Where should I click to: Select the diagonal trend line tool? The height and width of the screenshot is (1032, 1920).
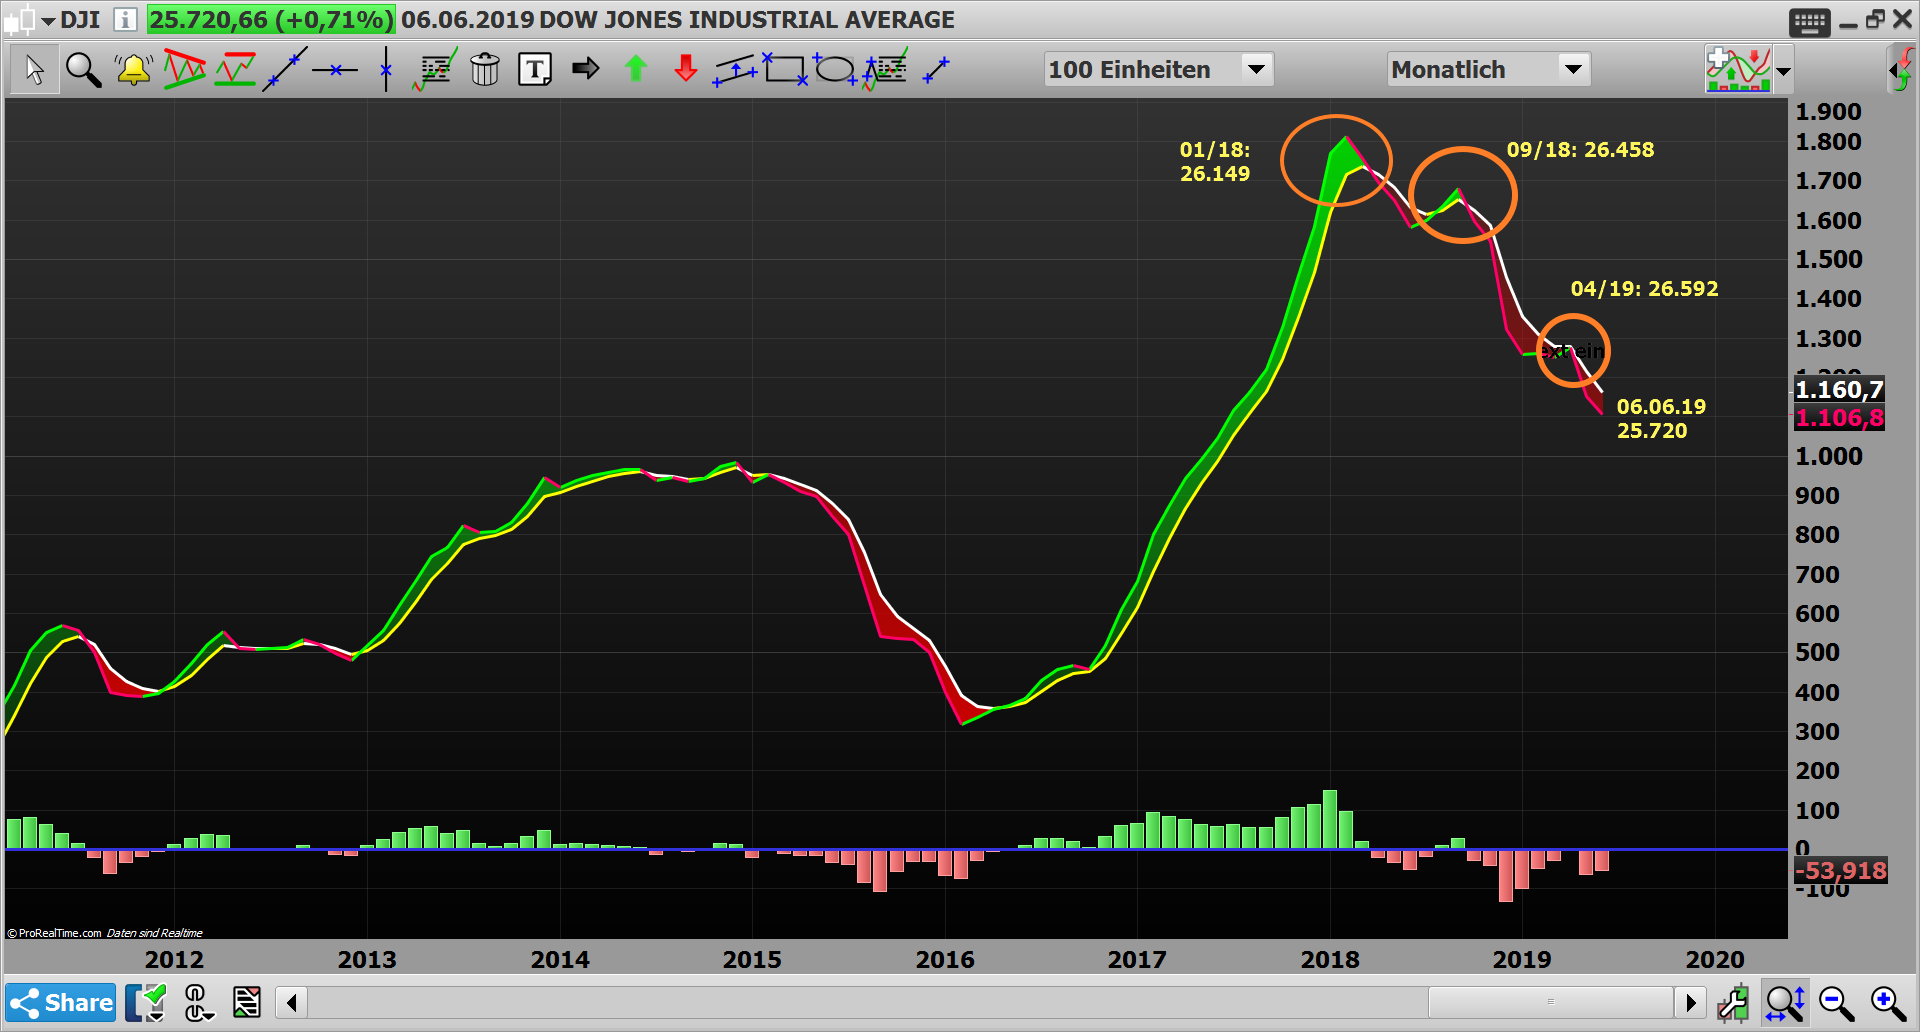(285, 70)
